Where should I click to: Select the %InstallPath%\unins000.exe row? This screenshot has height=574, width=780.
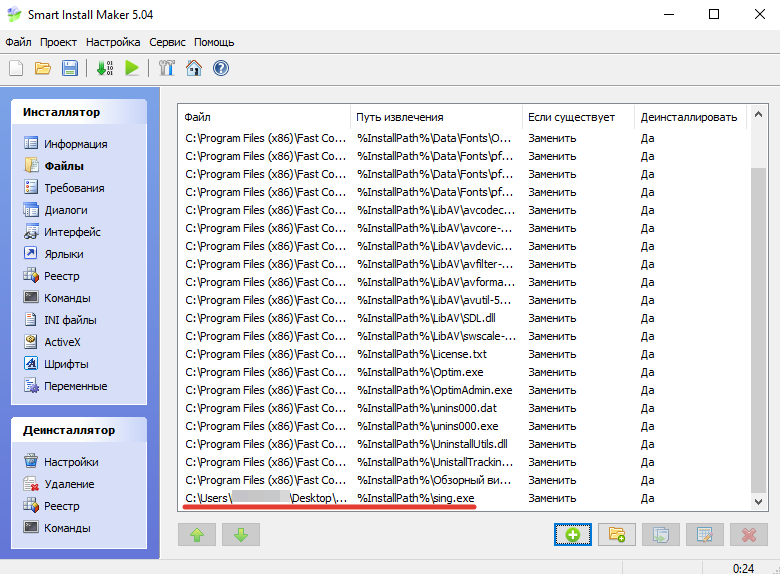coord(464,426)
